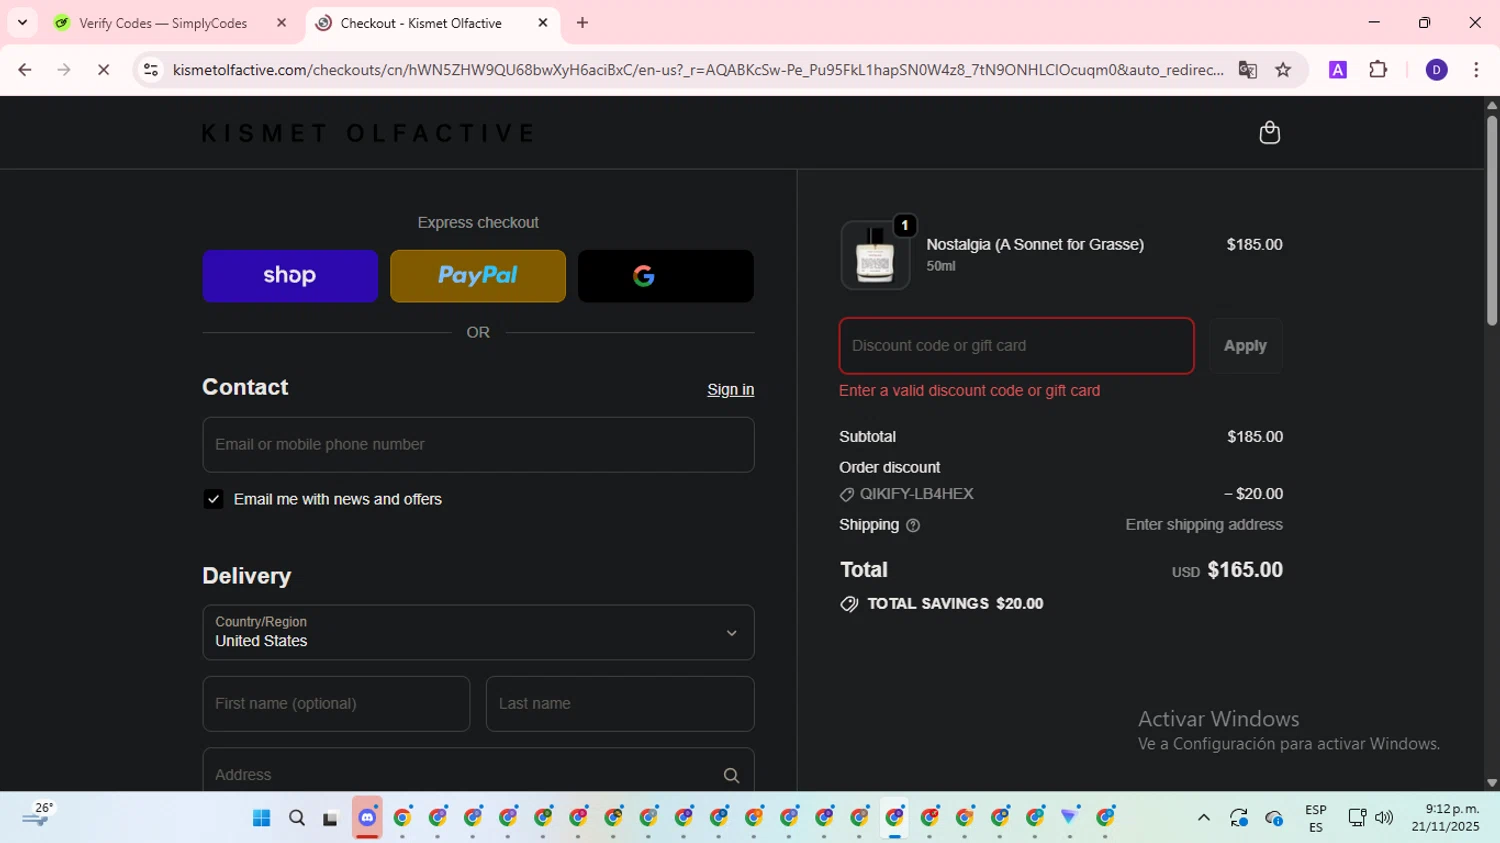This screenshot has width=1500, height=843.
Task: Open network settings tray icon
Action: 1356,818
